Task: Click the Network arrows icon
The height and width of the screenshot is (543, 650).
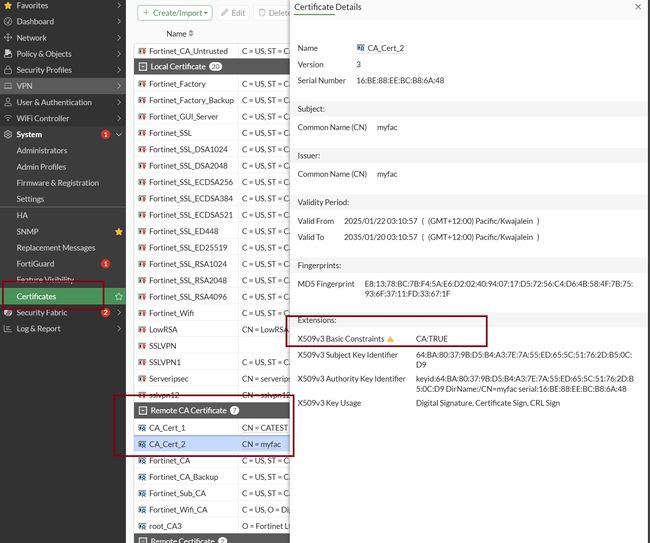Action: (x=8, y=38)
